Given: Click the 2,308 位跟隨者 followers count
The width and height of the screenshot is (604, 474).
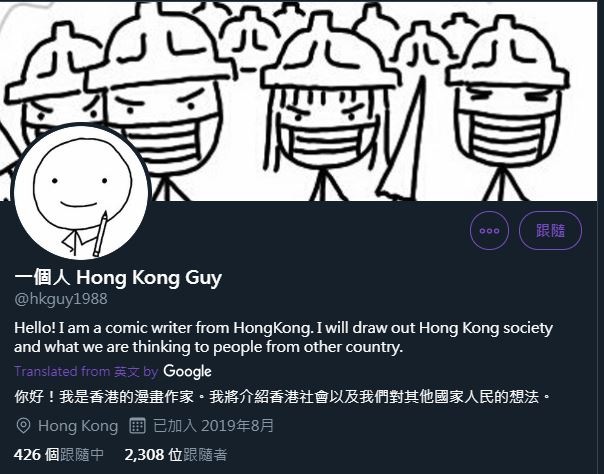Looking at the screenshot, I should 176,455.
